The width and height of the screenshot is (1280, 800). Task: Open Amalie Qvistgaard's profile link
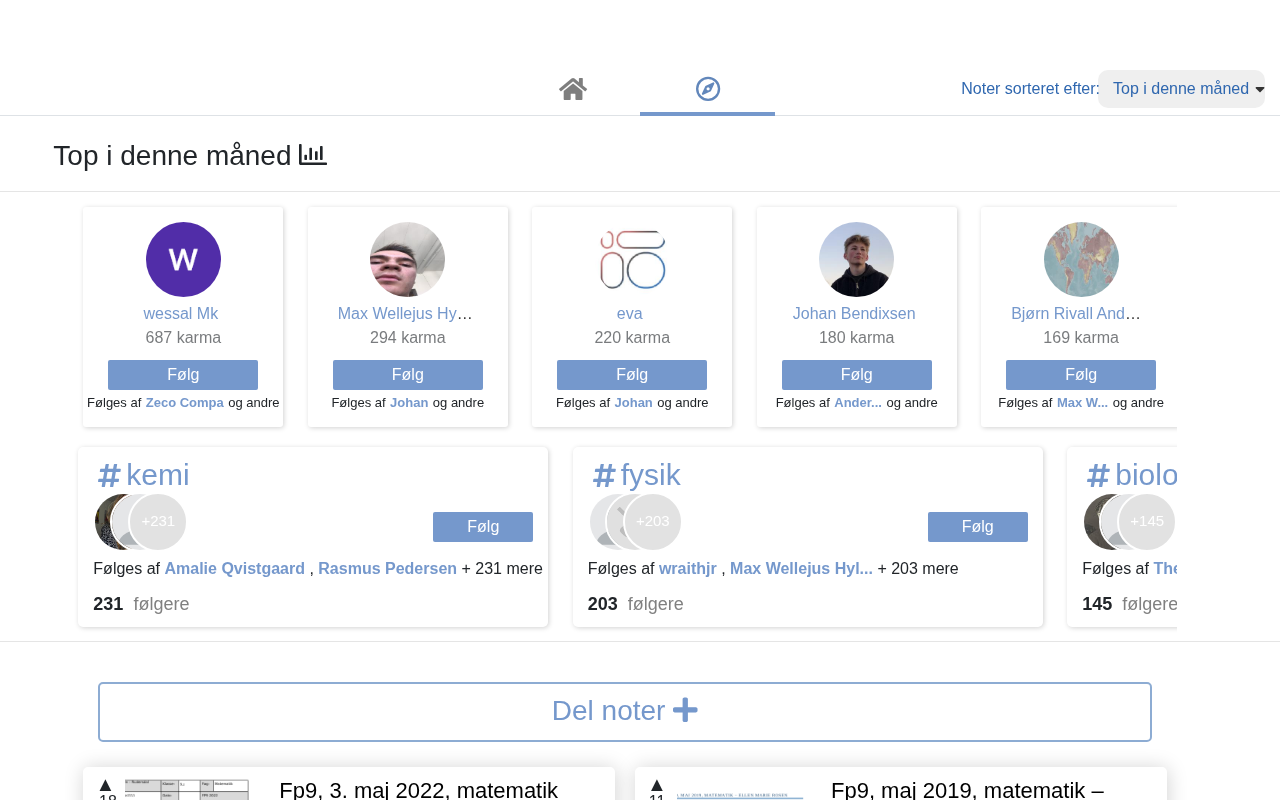pos(235,569)
